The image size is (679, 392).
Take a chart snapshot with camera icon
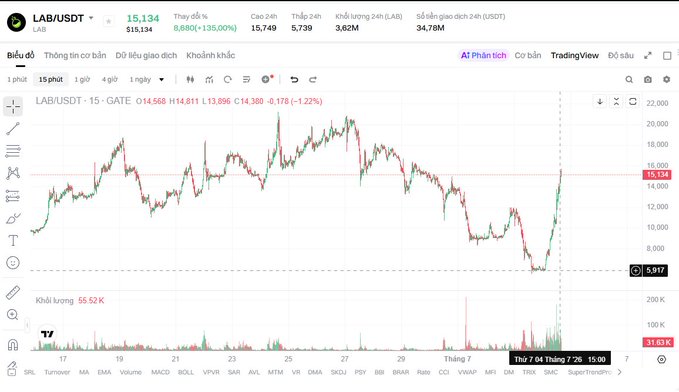pyautogui.click(x=648, y=79)
